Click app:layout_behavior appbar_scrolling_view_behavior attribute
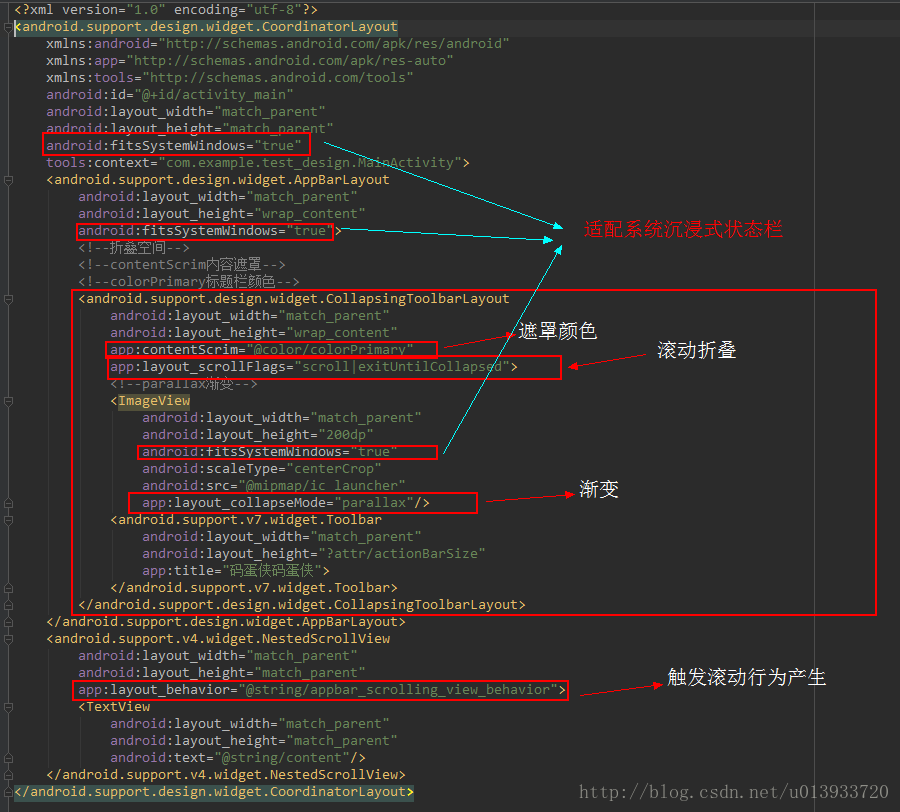 322,690
